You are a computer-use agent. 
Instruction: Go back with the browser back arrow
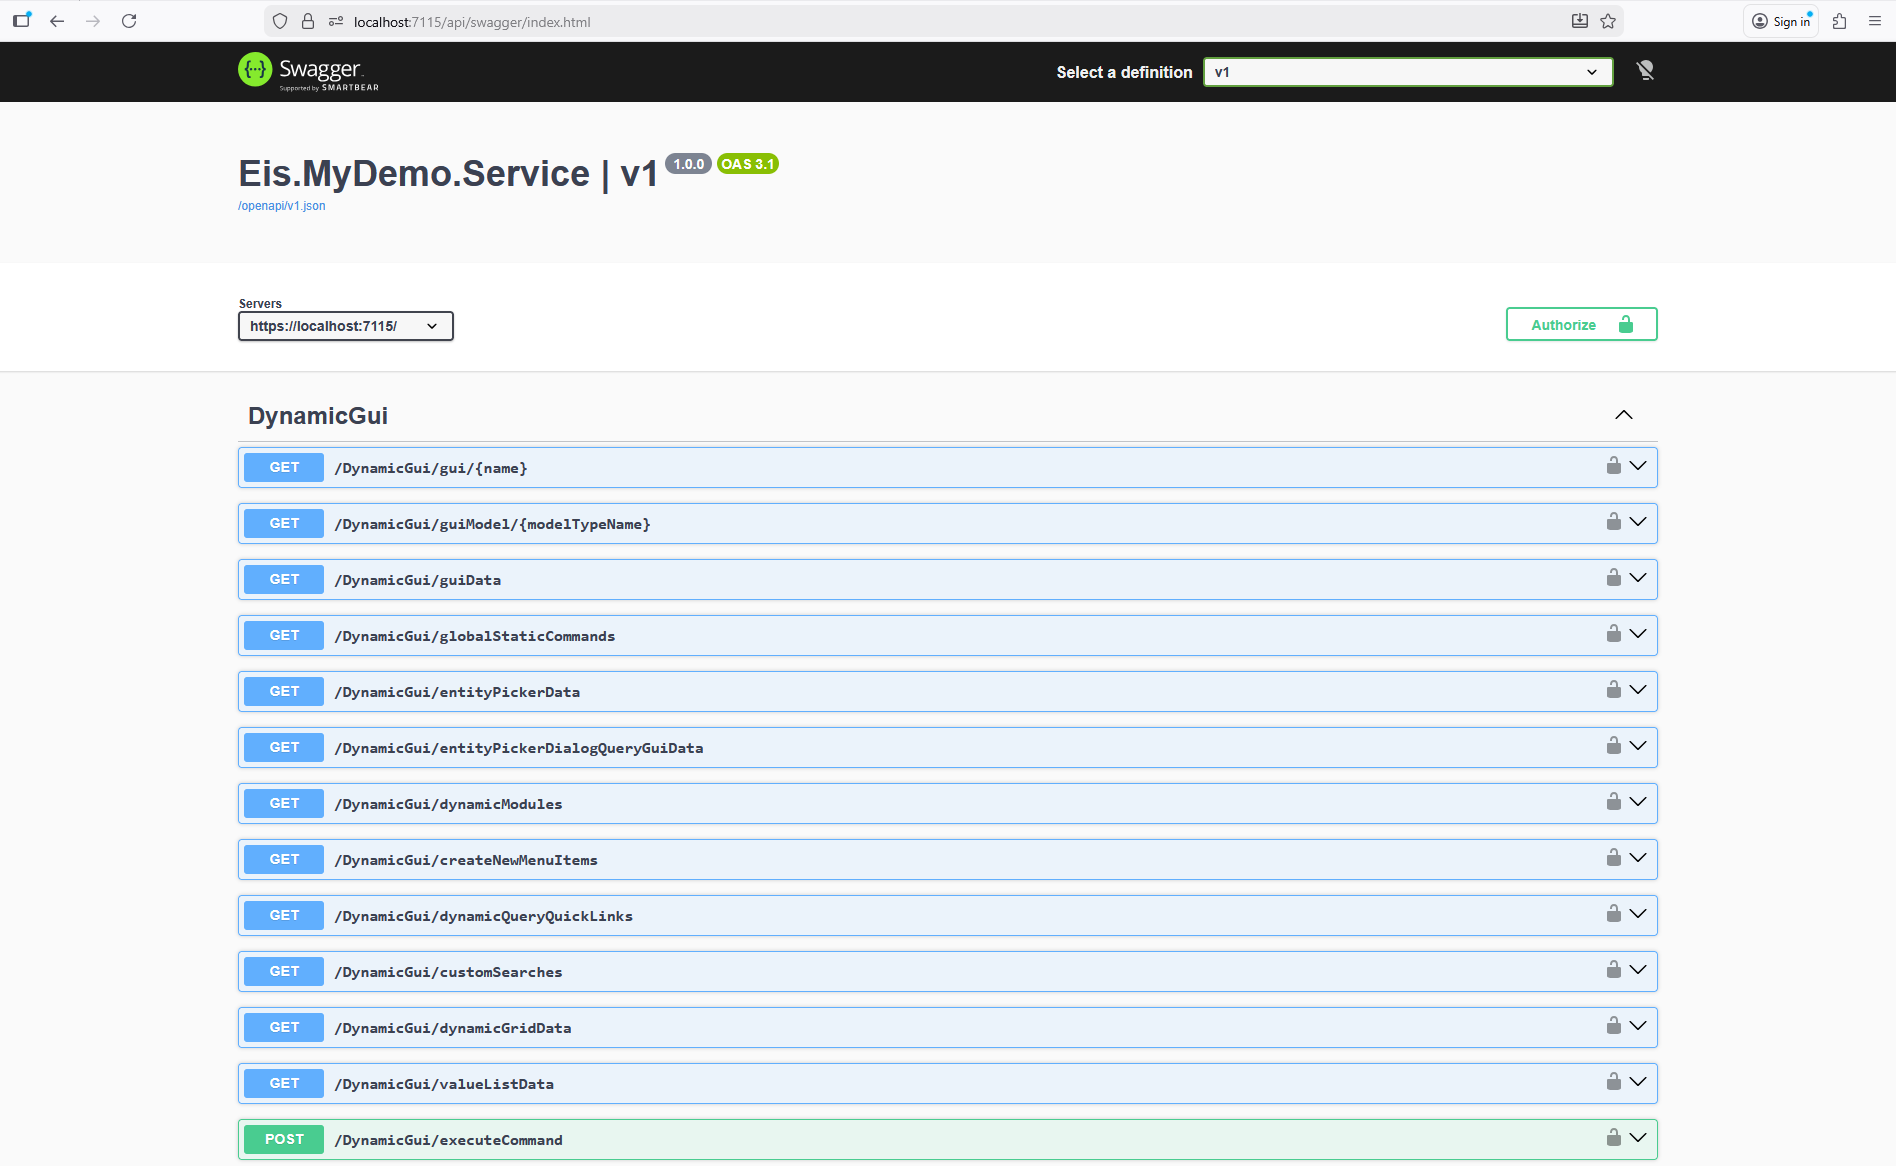(x=57, y=21)
